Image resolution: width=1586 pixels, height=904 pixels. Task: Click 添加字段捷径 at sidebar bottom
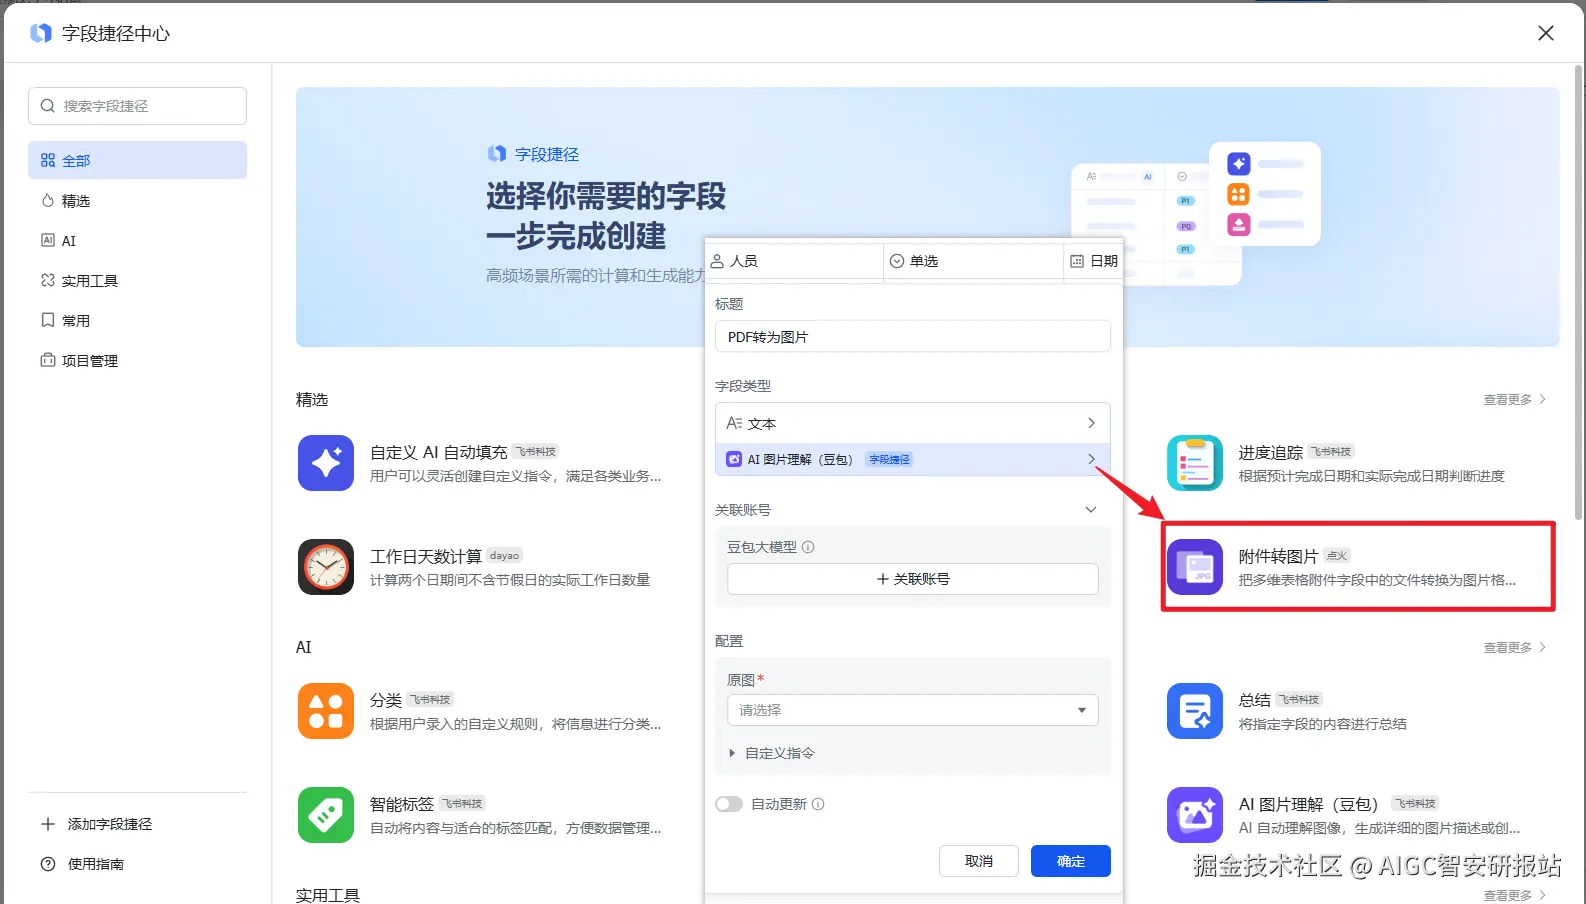(x=110, y=824)
